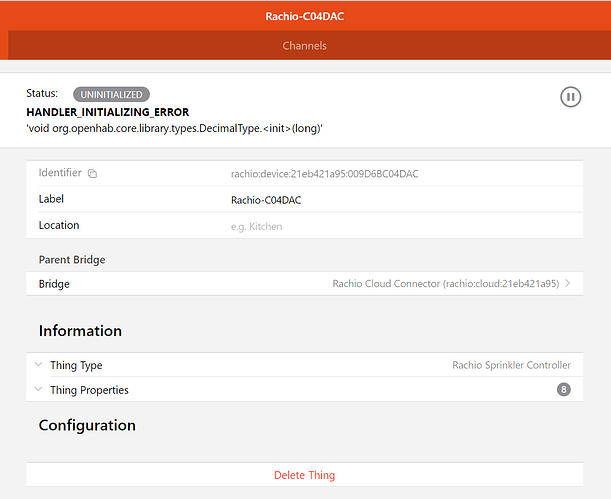Expand the Thing Type row chevron
The height and width of the screenshot is (499, 611).
[x=38, y=365]
